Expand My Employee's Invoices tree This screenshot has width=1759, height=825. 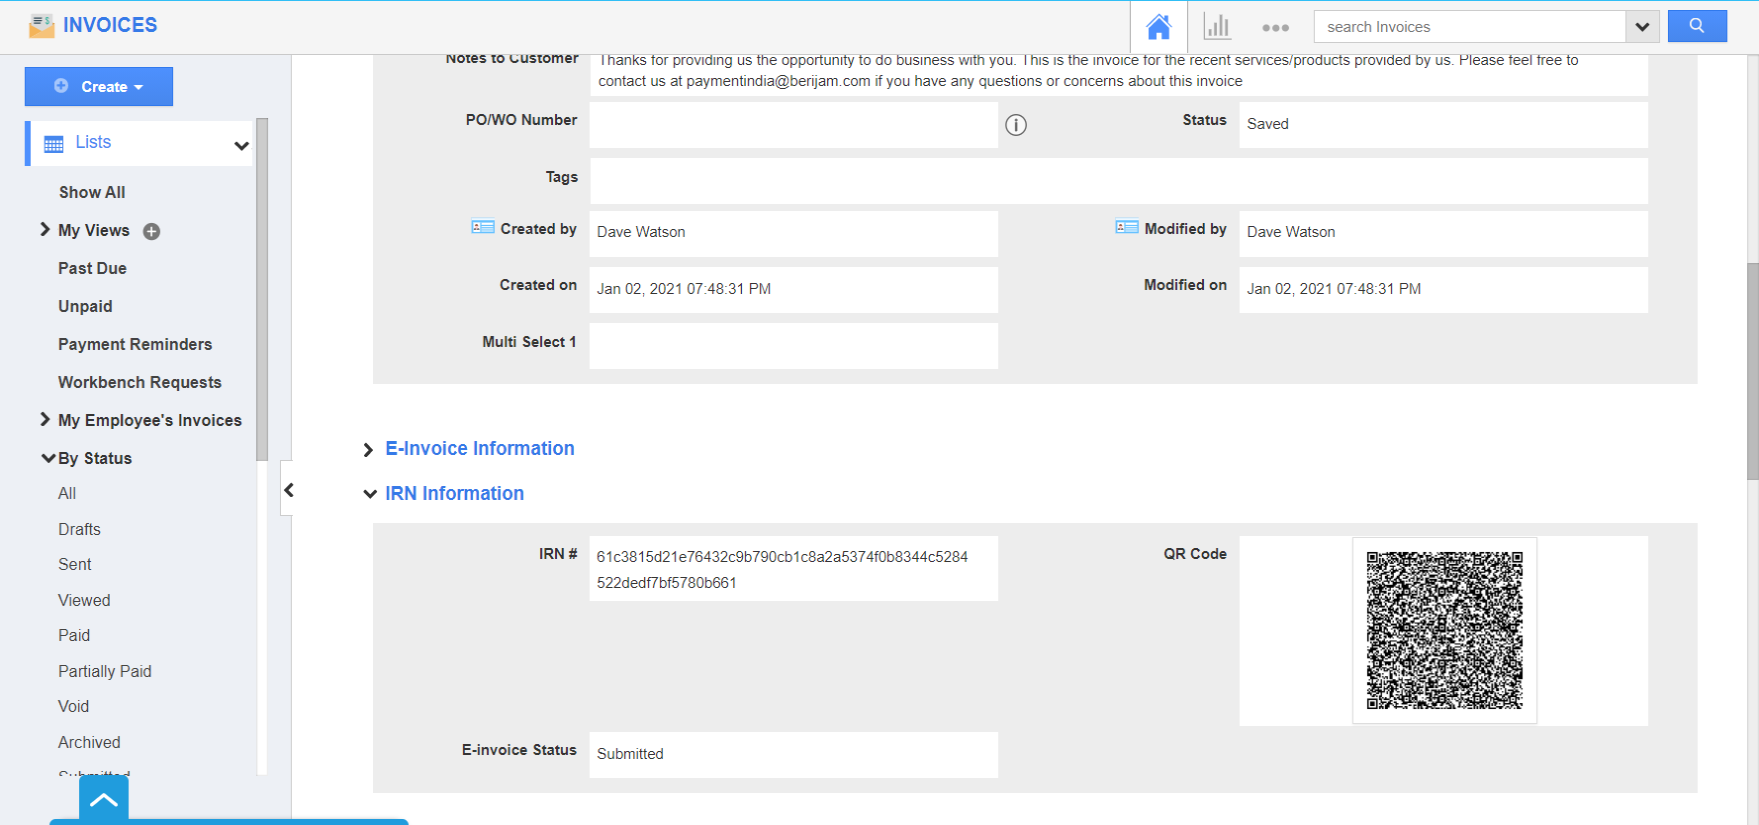coord(45,420)
